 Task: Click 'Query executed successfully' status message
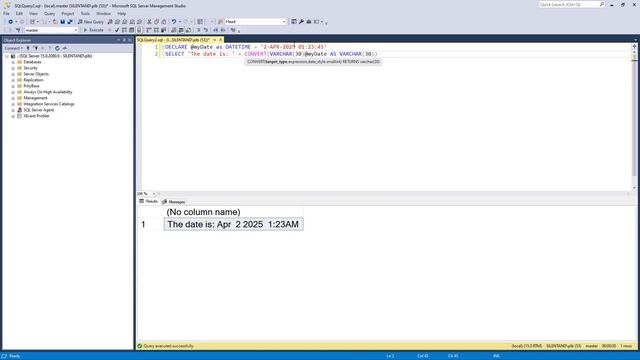(169, 346)
